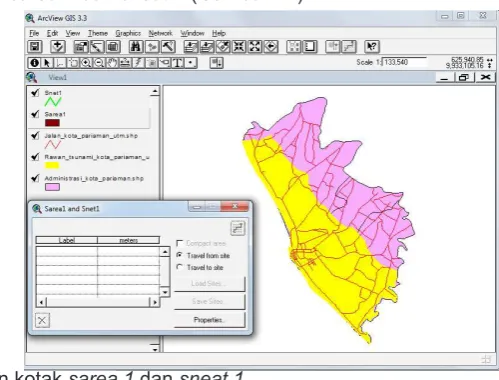Click the binoculars Find icon
Viewport: 499px width, 380px height.
[136, 47]
